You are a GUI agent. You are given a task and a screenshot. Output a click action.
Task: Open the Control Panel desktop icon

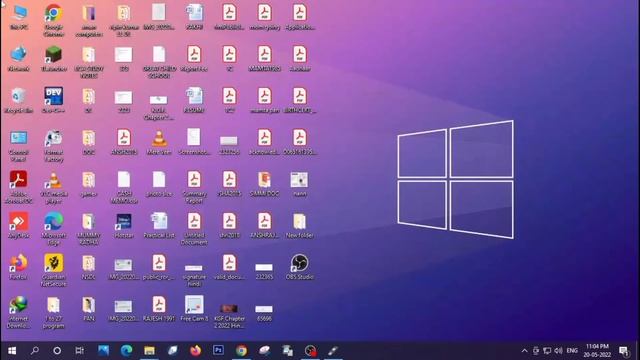[19, 146]
